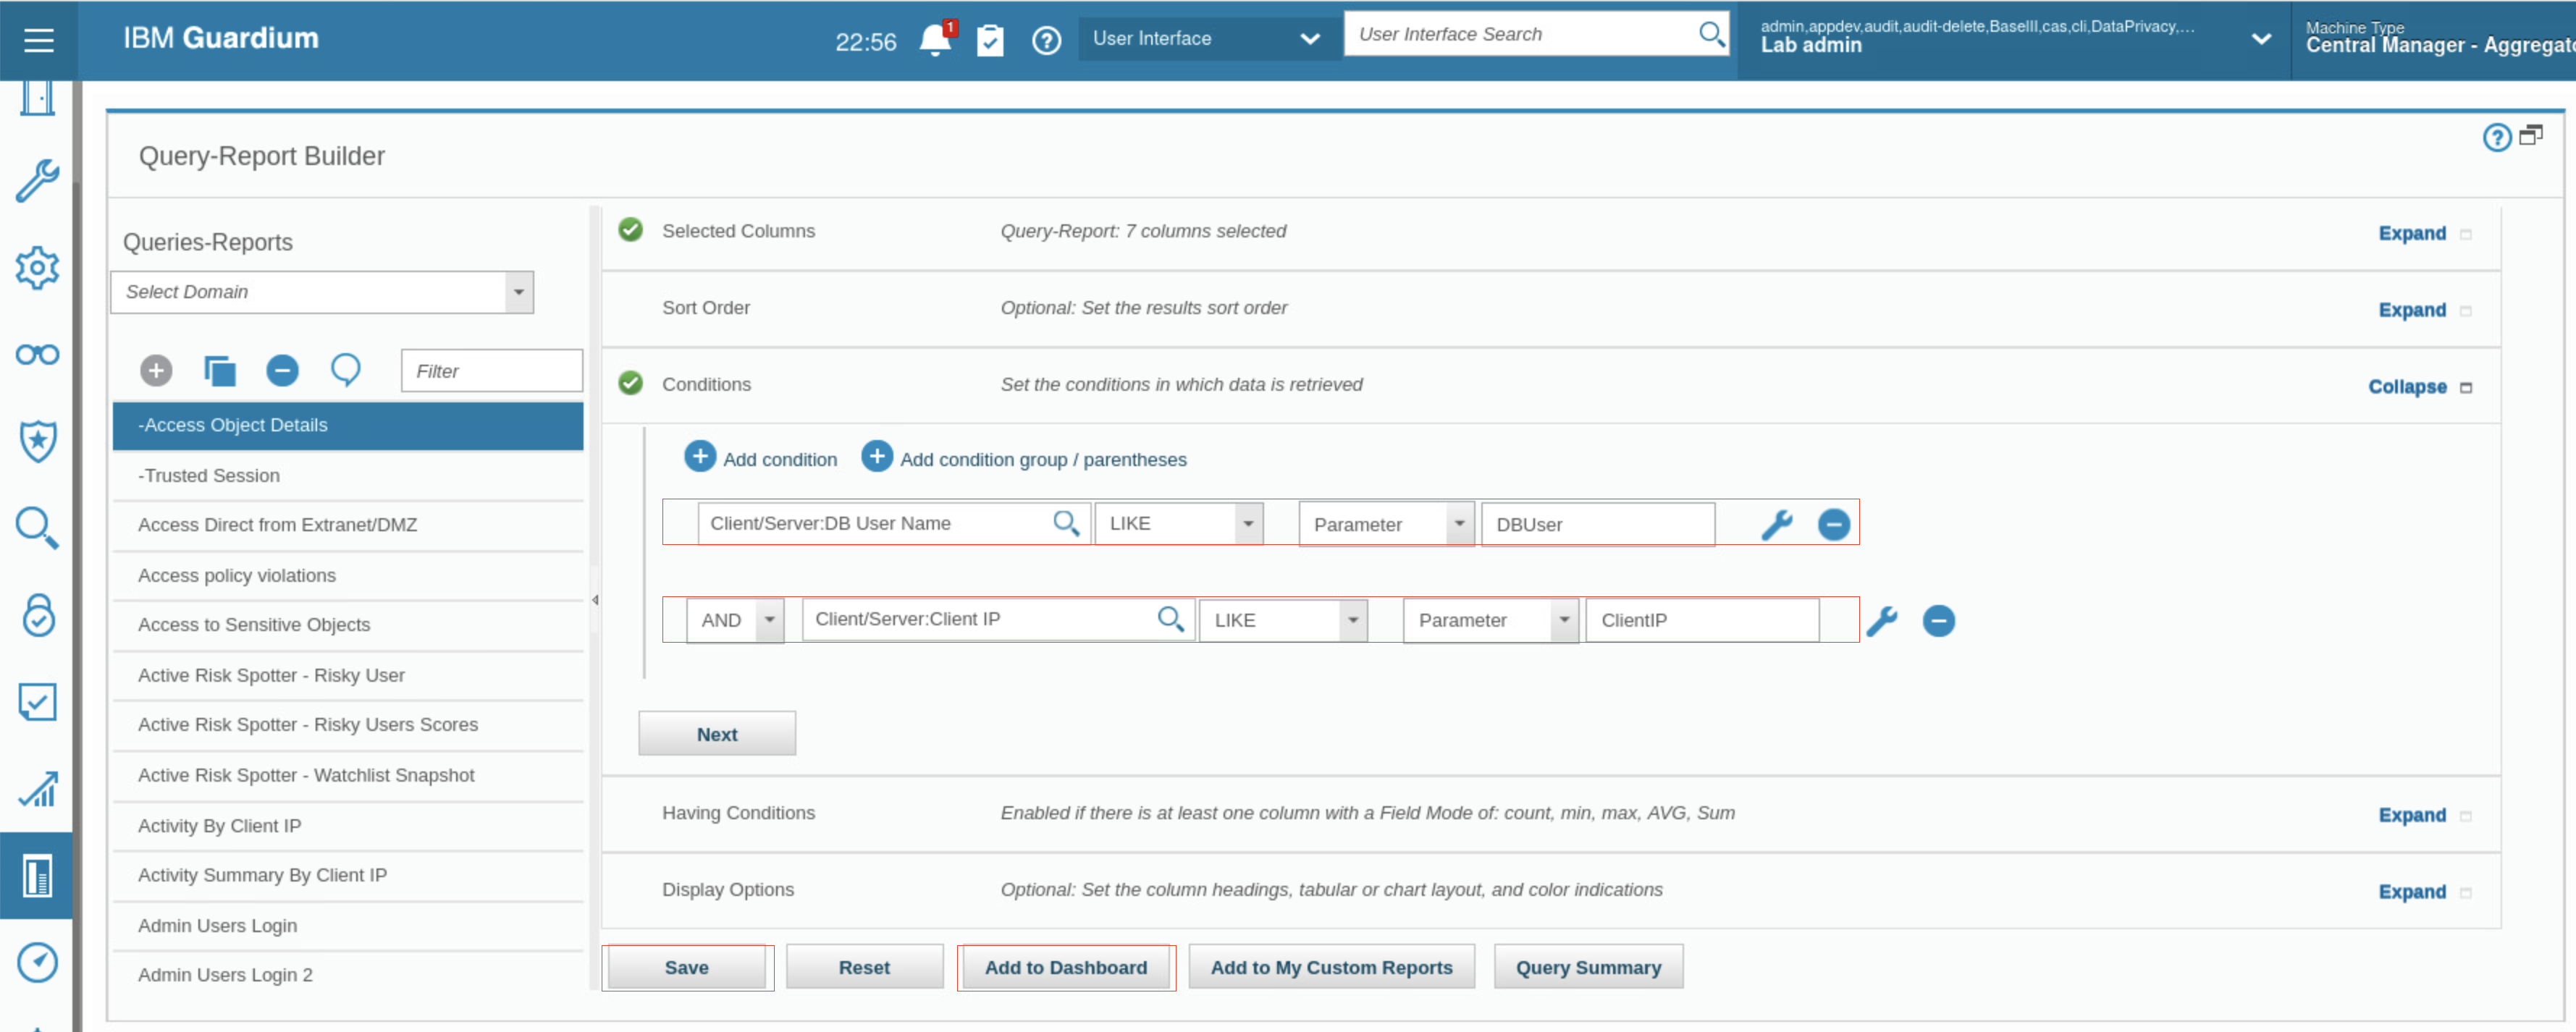The image size is (2576, 1032).
Task: Click wrench icon on DB User Name condition
Action: click(x=1776, y=524)
